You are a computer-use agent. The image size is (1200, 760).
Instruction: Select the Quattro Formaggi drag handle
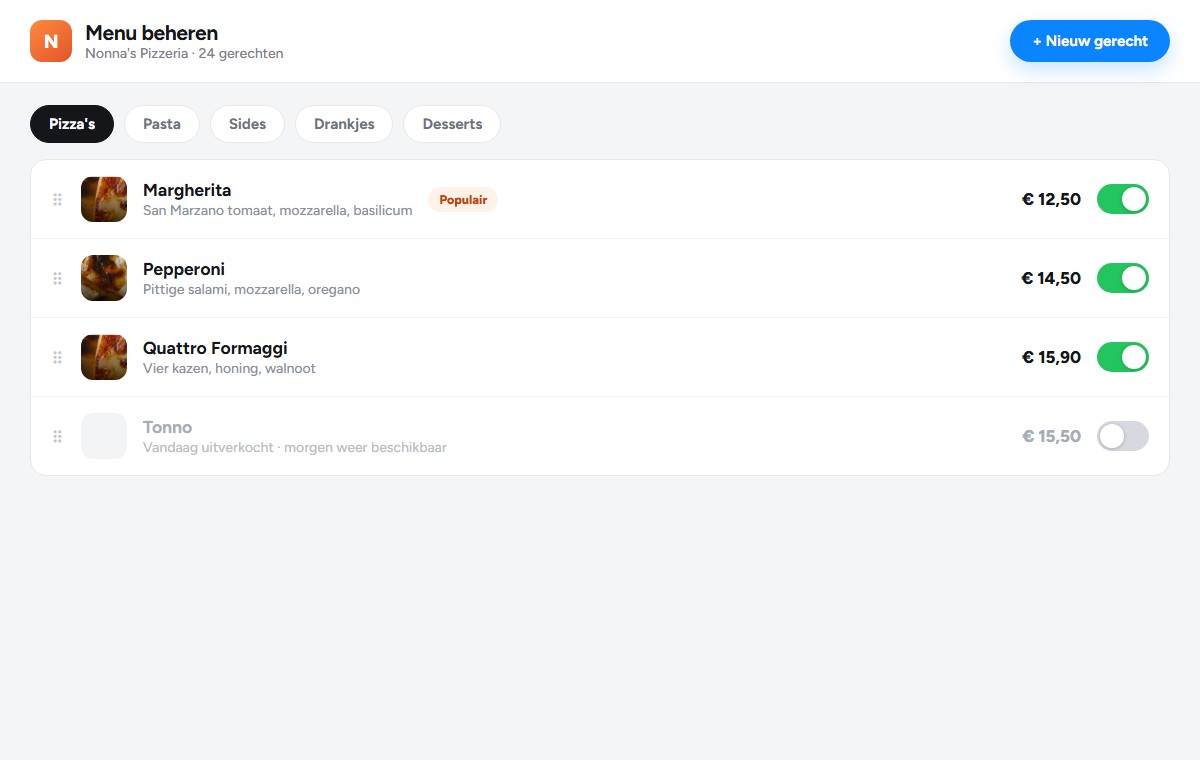coord(58,357)
